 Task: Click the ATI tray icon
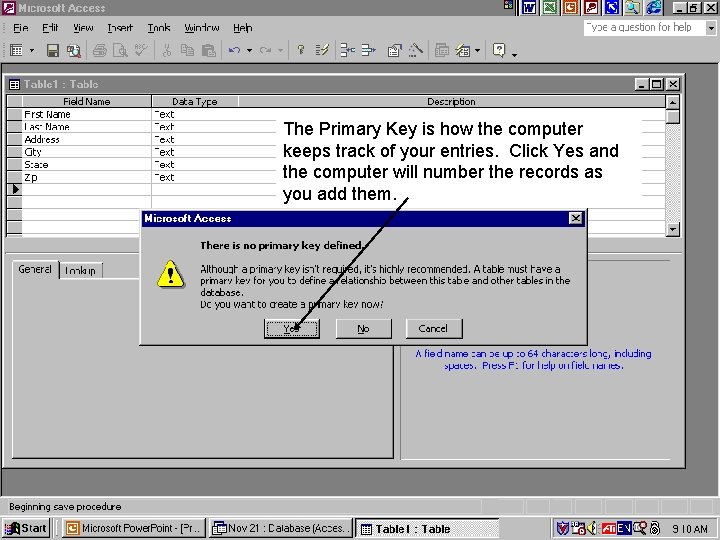pos(609,529)
